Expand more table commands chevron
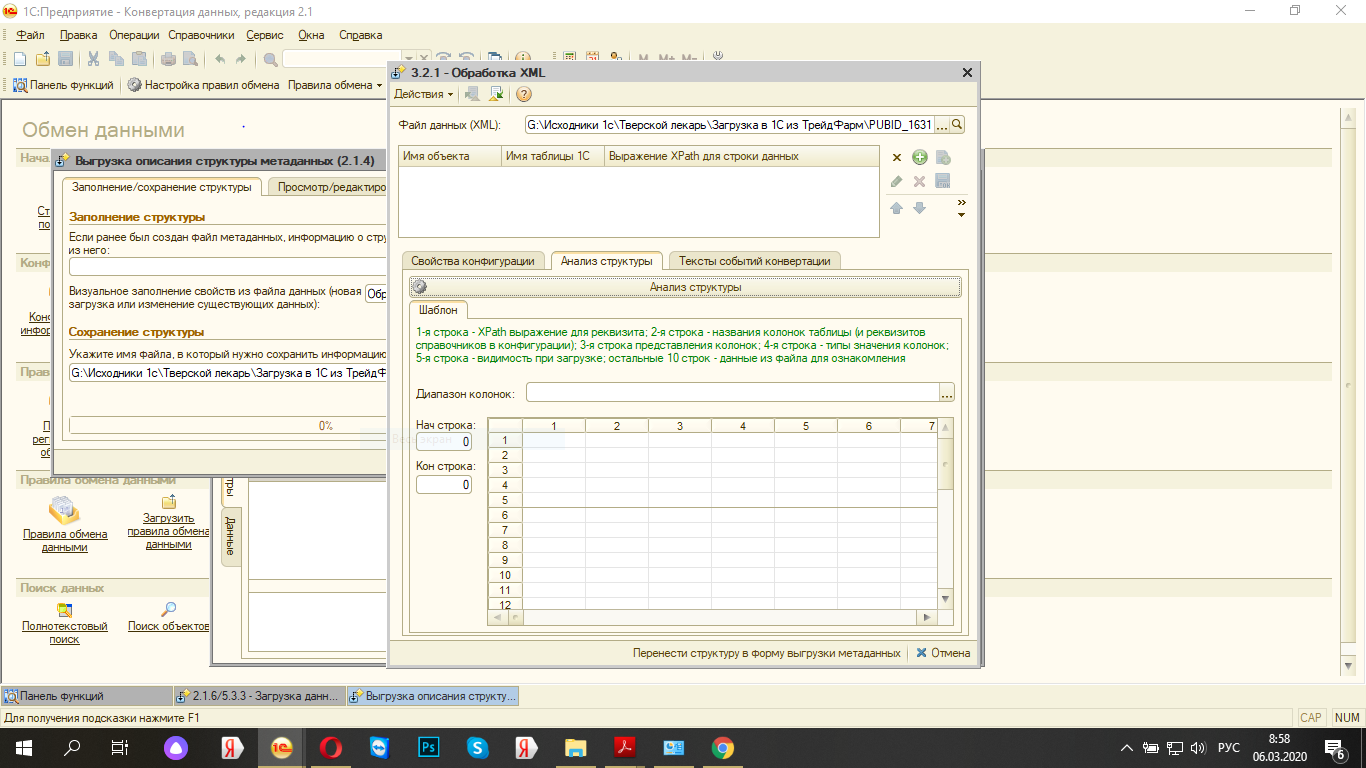Image resolution: width=1366 pixels, height=768 pixels. pos(961,208)
